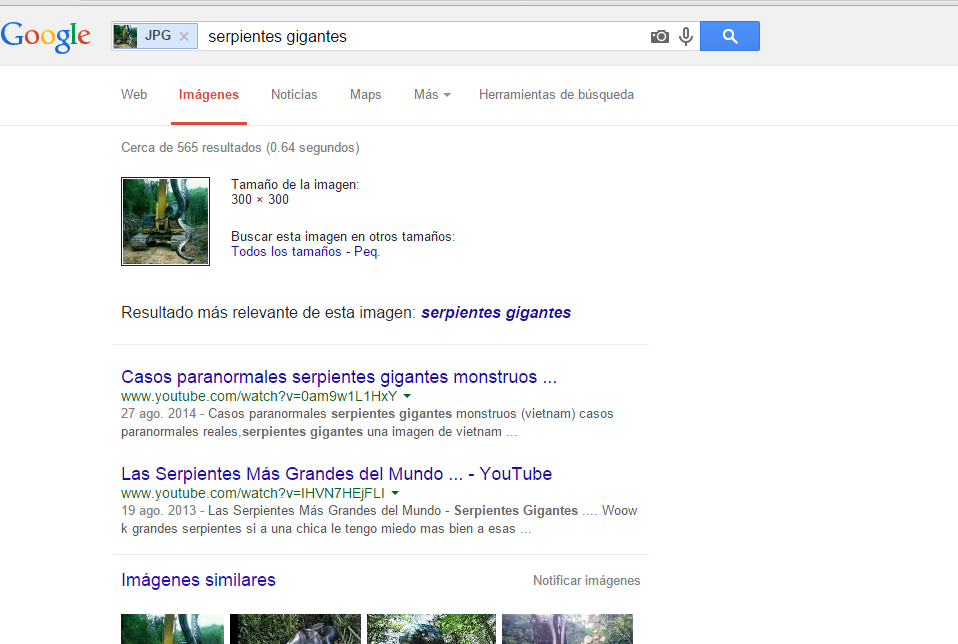Click the blue magnifier search button

[730, 36]
